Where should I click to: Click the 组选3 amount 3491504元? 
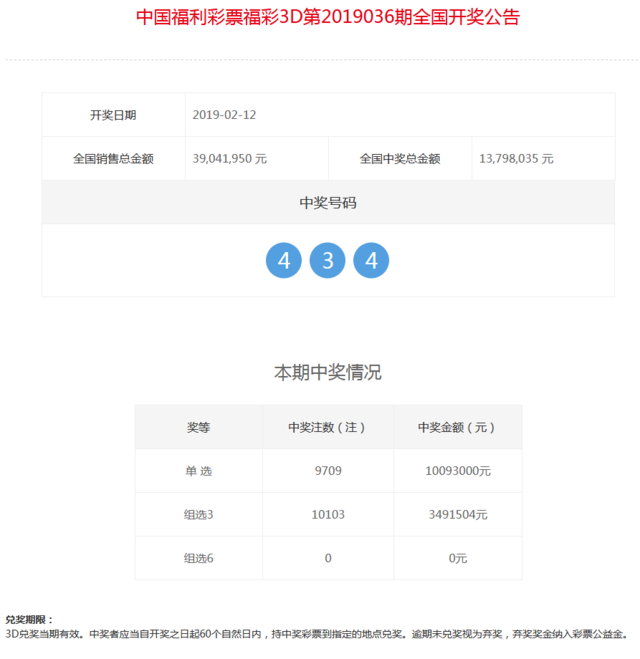pos(458,514)
